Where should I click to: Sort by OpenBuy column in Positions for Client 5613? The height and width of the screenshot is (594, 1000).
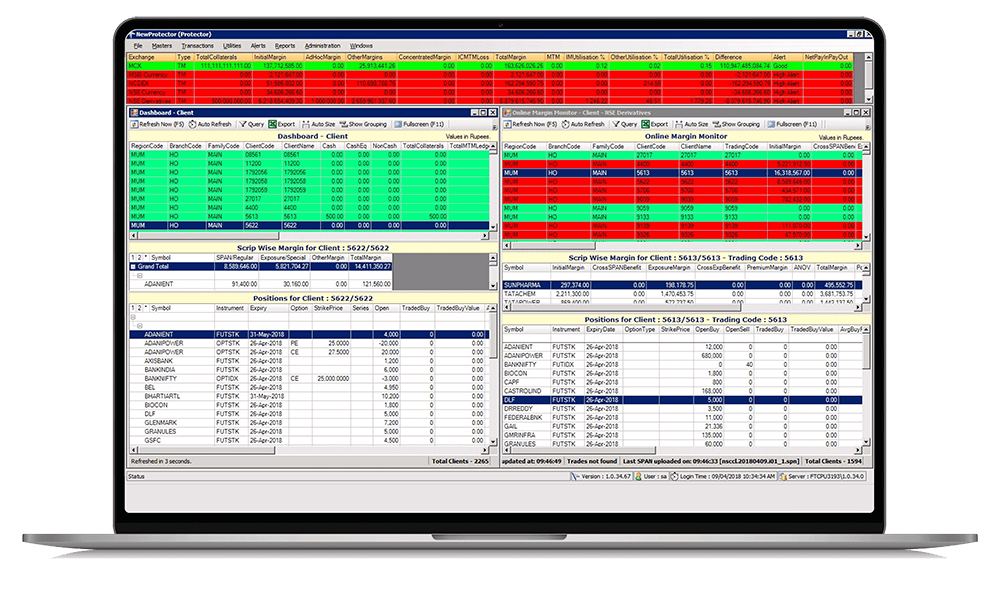tap(709, 330)
